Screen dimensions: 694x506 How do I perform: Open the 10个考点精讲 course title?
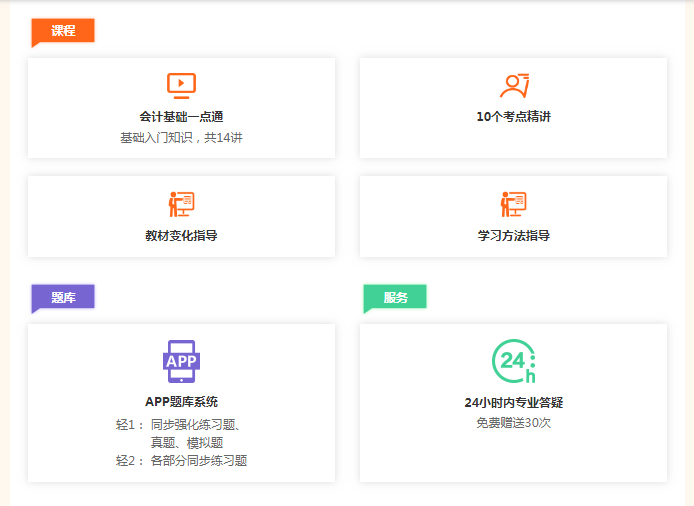pos(513,117)
